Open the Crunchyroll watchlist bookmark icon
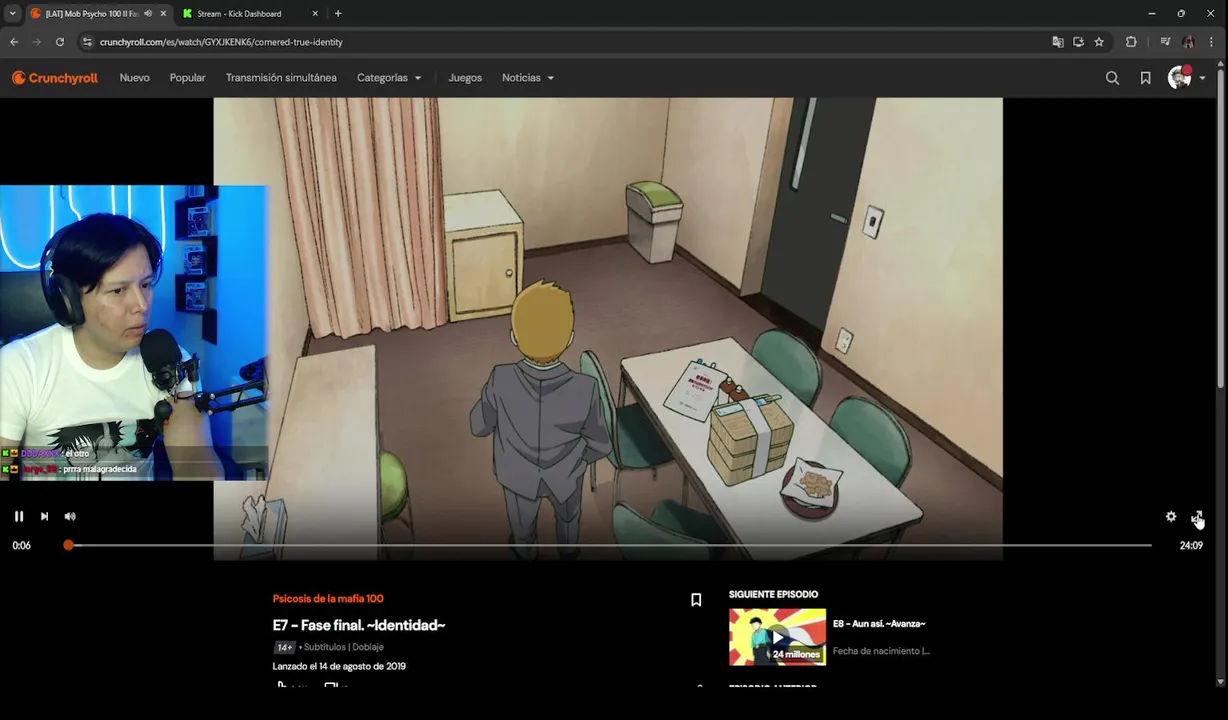This screenshot has width=1228, height=720. coord(1146,78)
